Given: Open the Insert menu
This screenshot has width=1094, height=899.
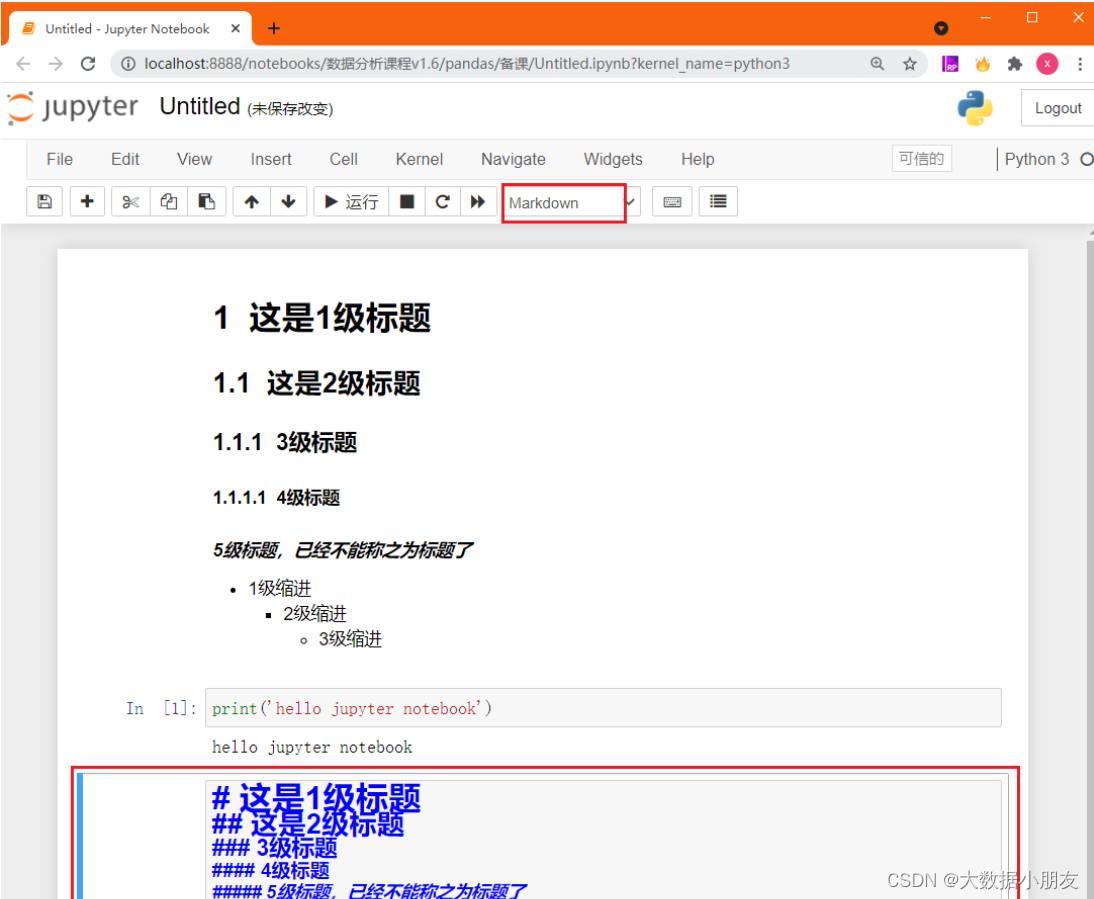Looking at the screenshot, I should tap(271, 159).
